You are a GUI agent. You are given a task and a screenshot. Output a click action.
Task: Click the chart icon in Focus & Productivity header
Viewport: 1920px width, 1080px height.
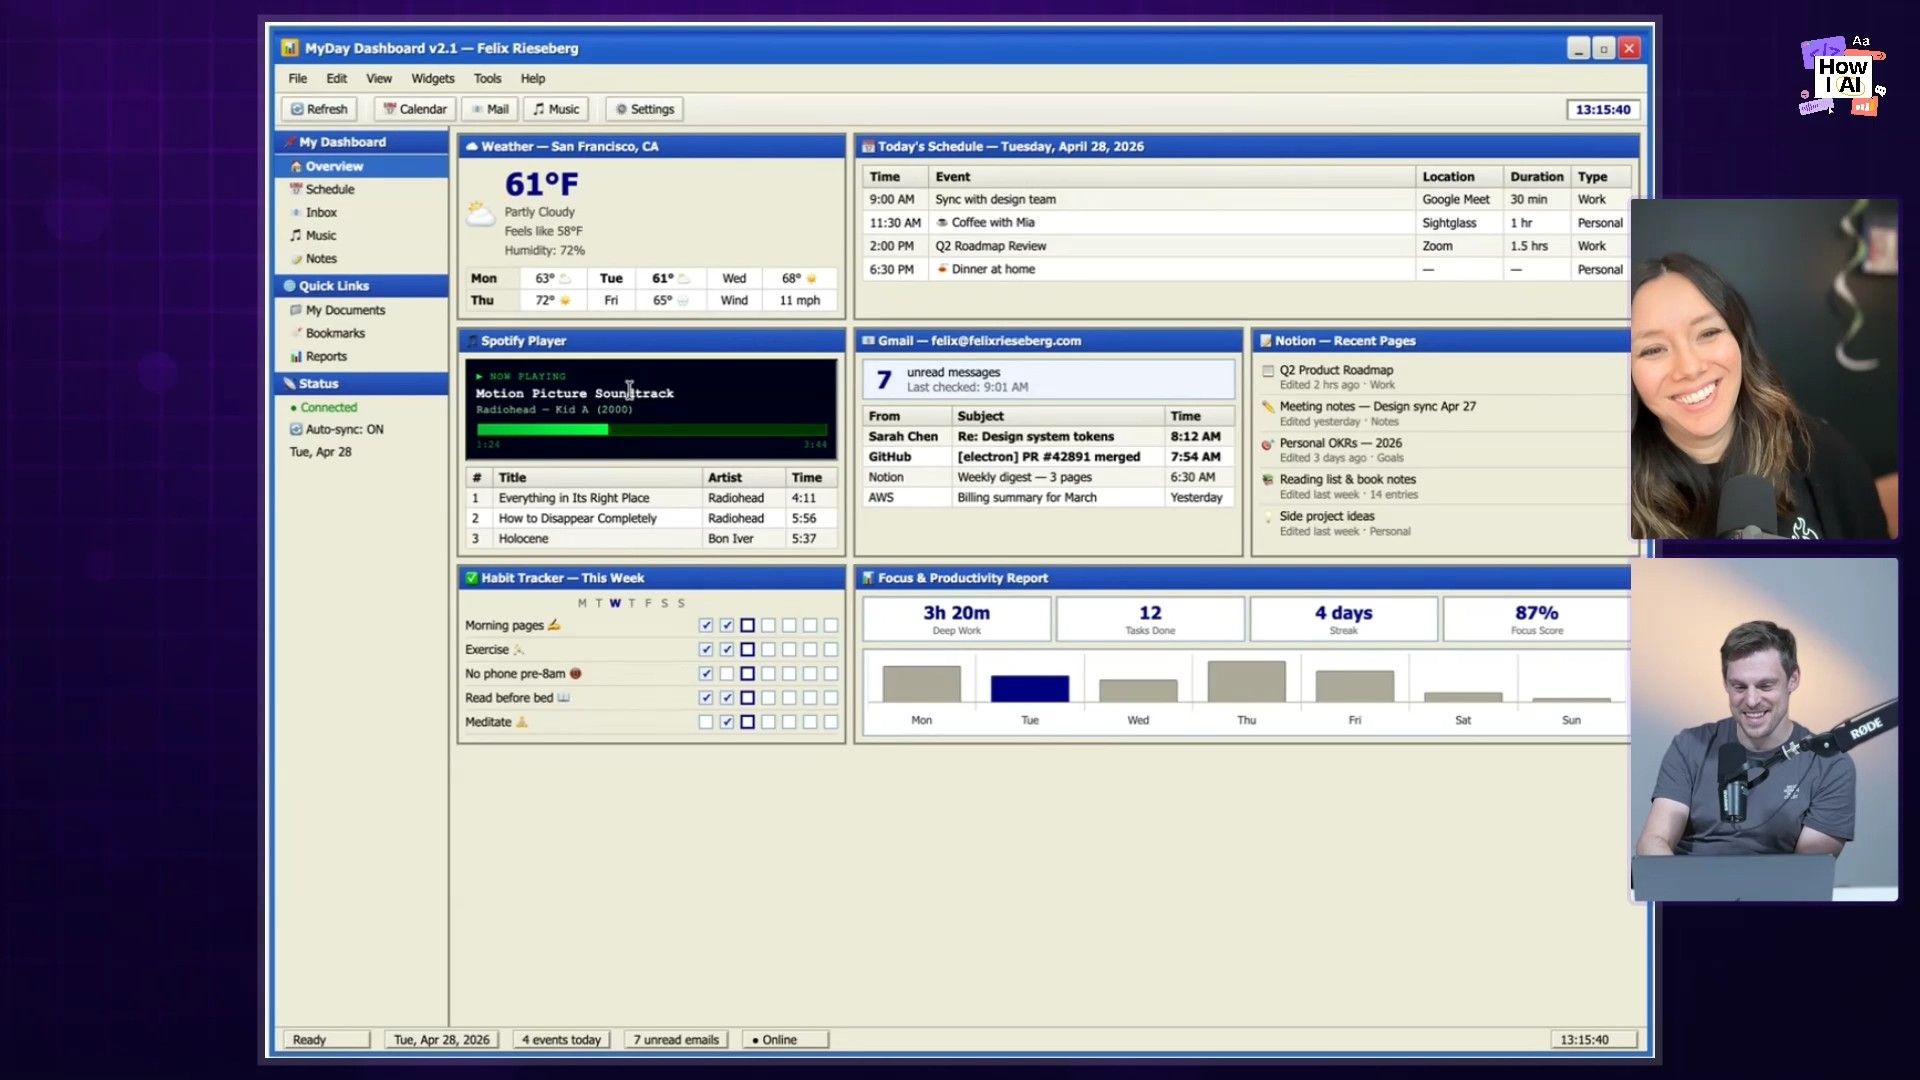click(x=868, y=578)
